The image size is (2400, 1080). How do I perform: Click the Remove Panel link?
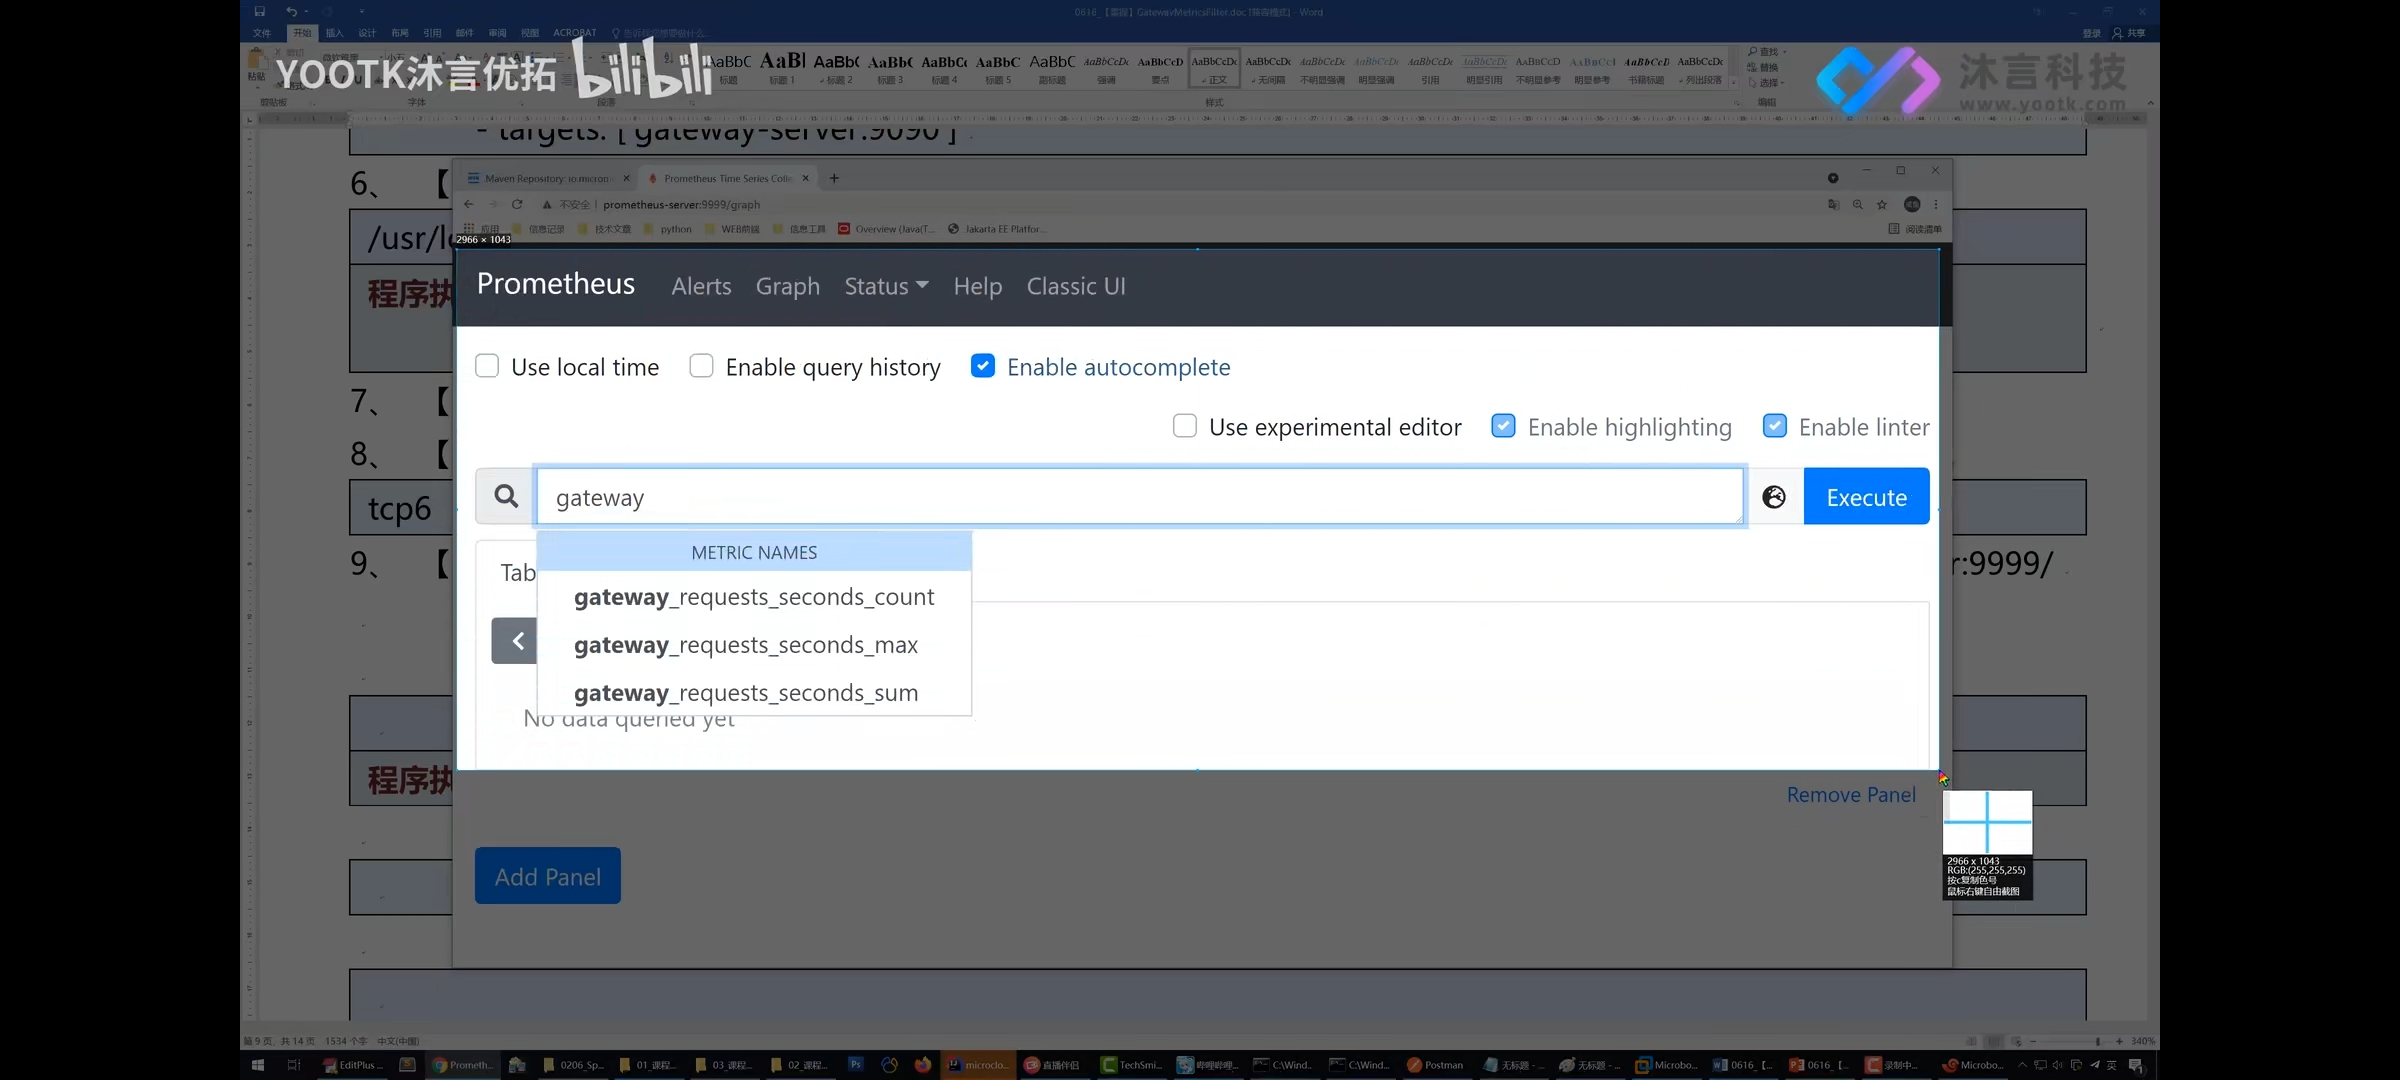click(1851, 795)
